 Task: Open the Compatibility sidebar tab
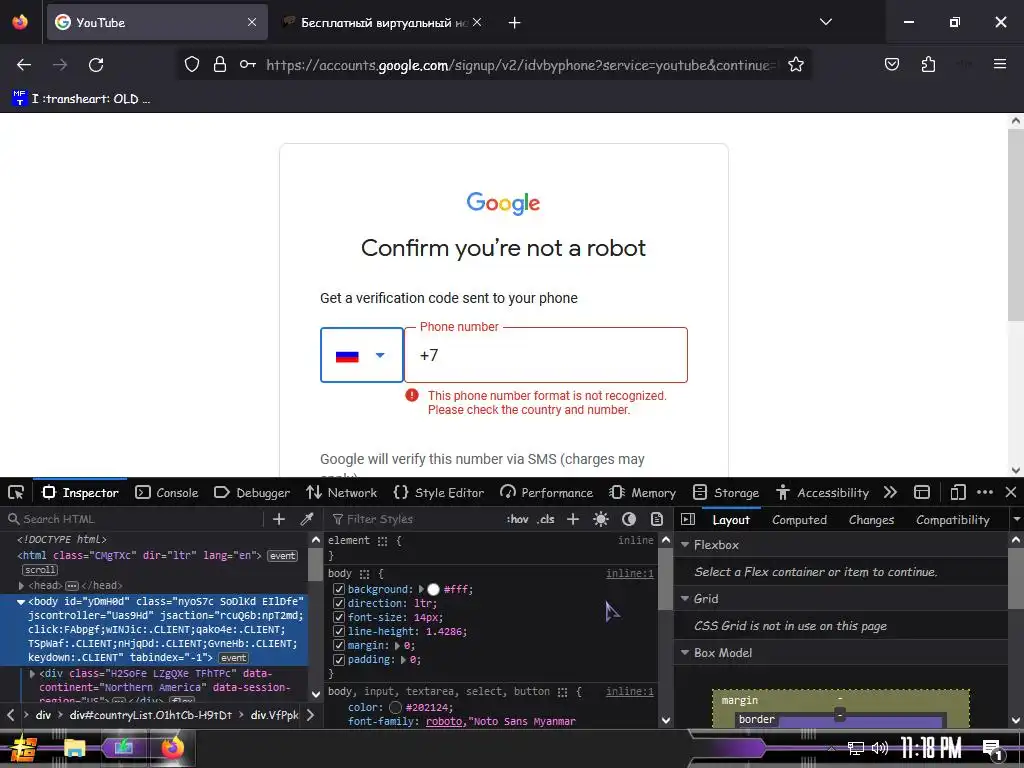[x=953, y=520]
